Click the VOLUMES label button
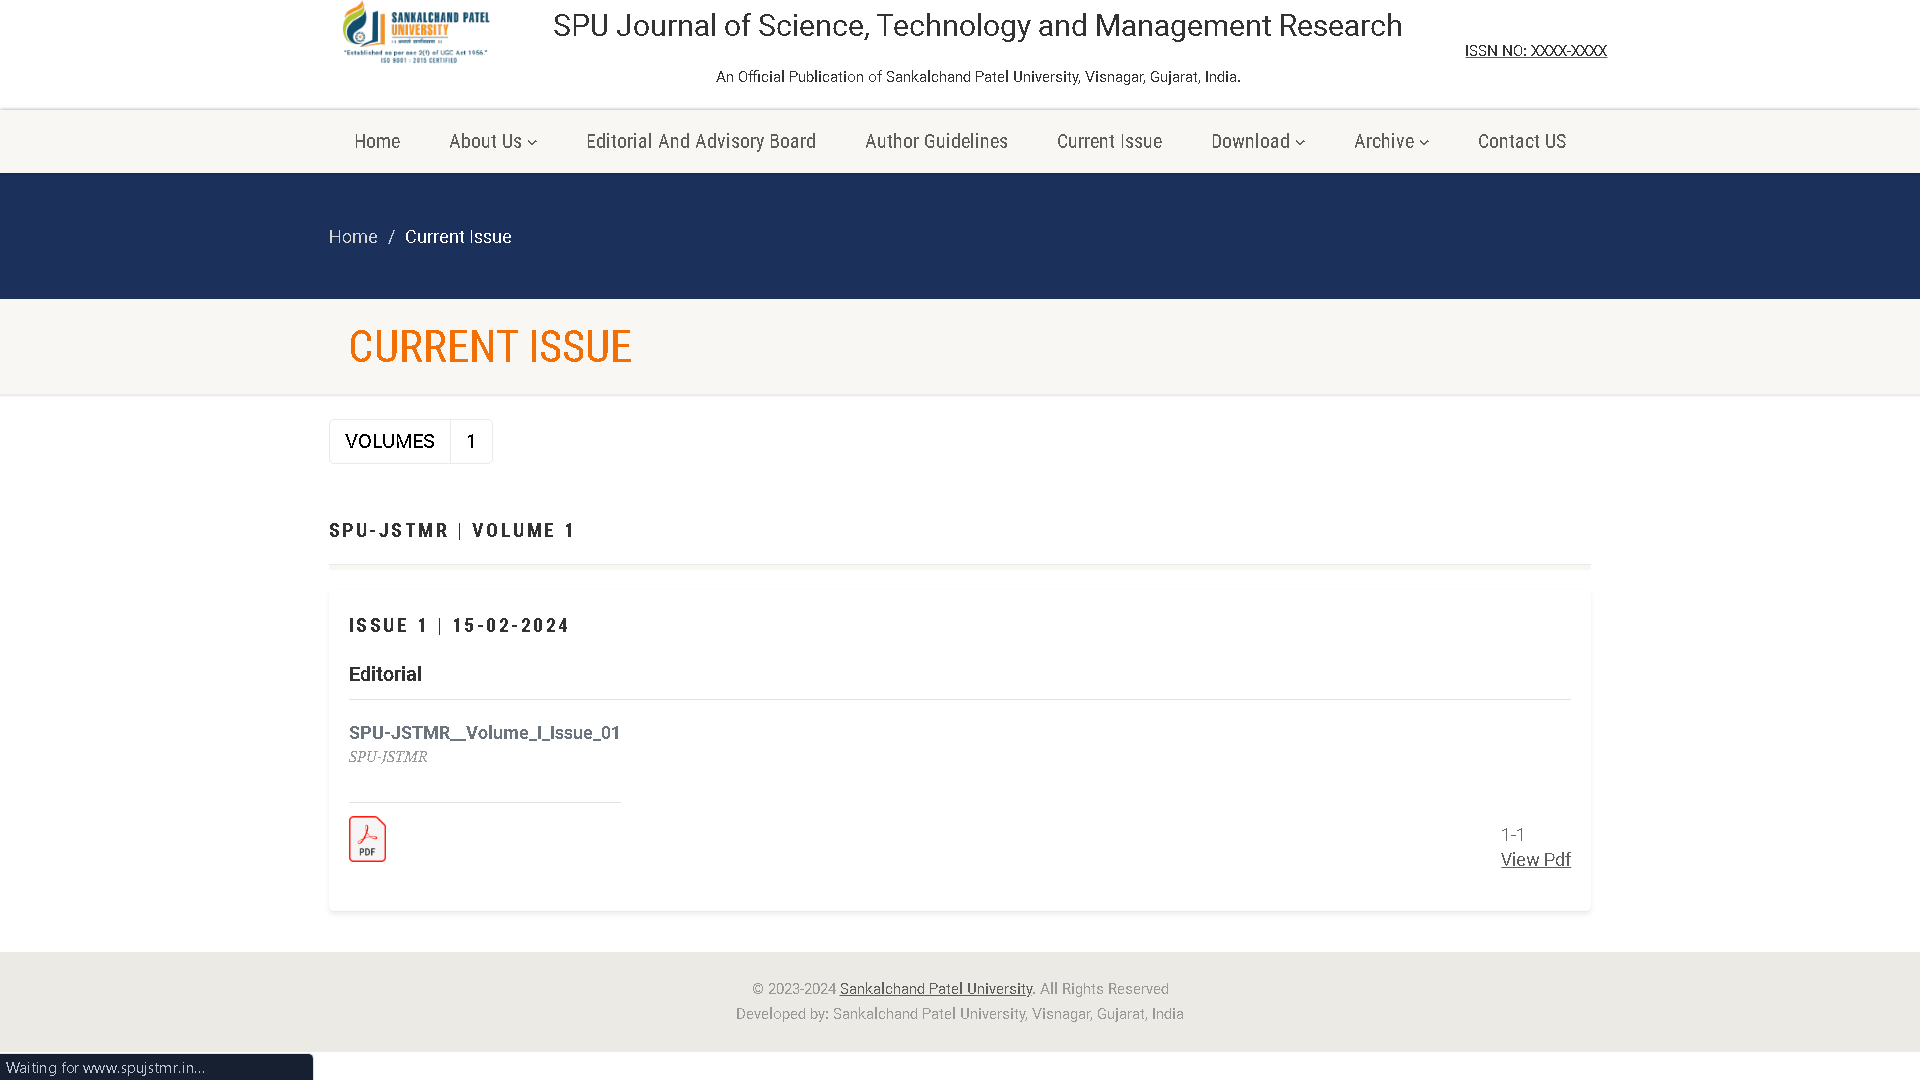Viewport: 1920px width, 1080px height. [390, 441]
